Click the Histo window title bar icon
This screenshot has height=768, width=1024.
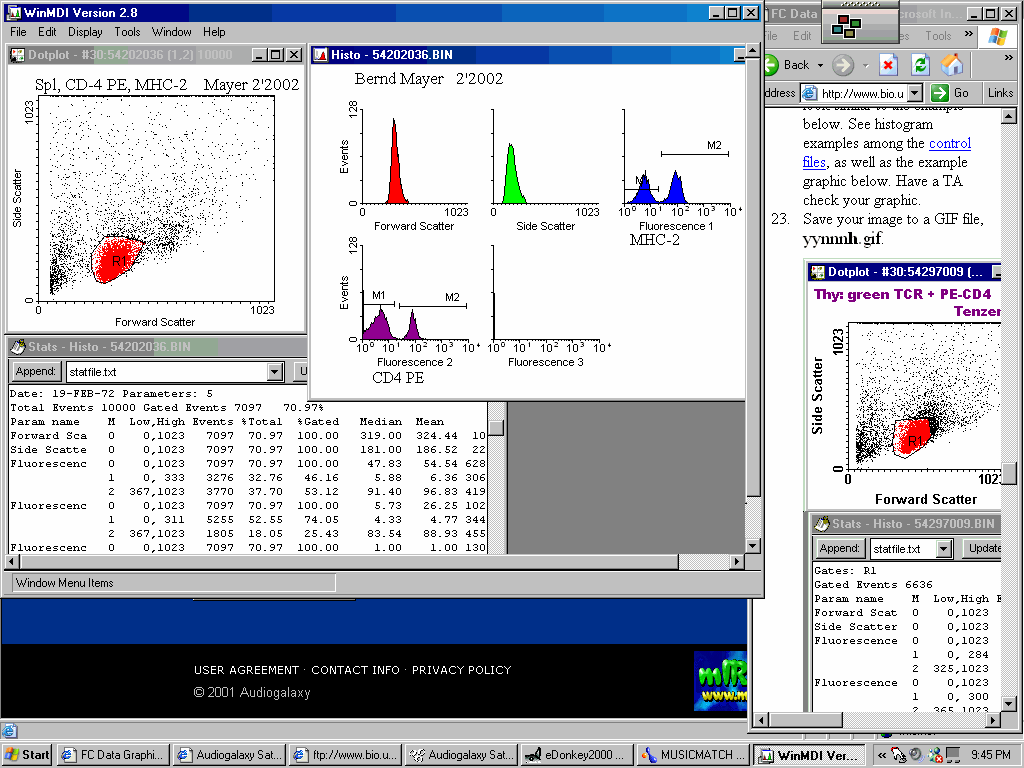[x=321, y=55]
